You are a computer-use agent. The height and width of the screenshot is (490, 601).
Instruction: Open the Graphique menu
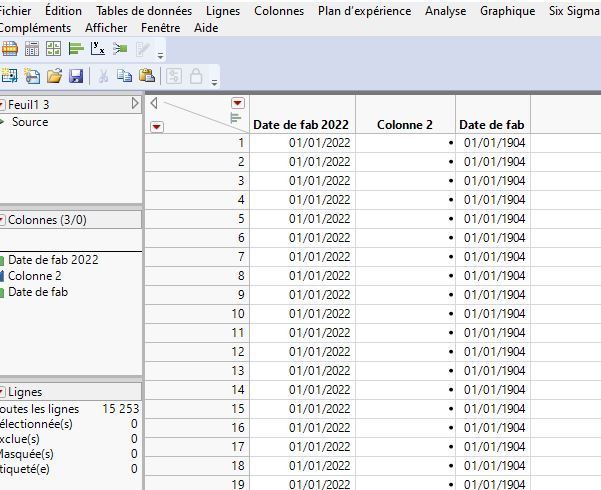507,11
